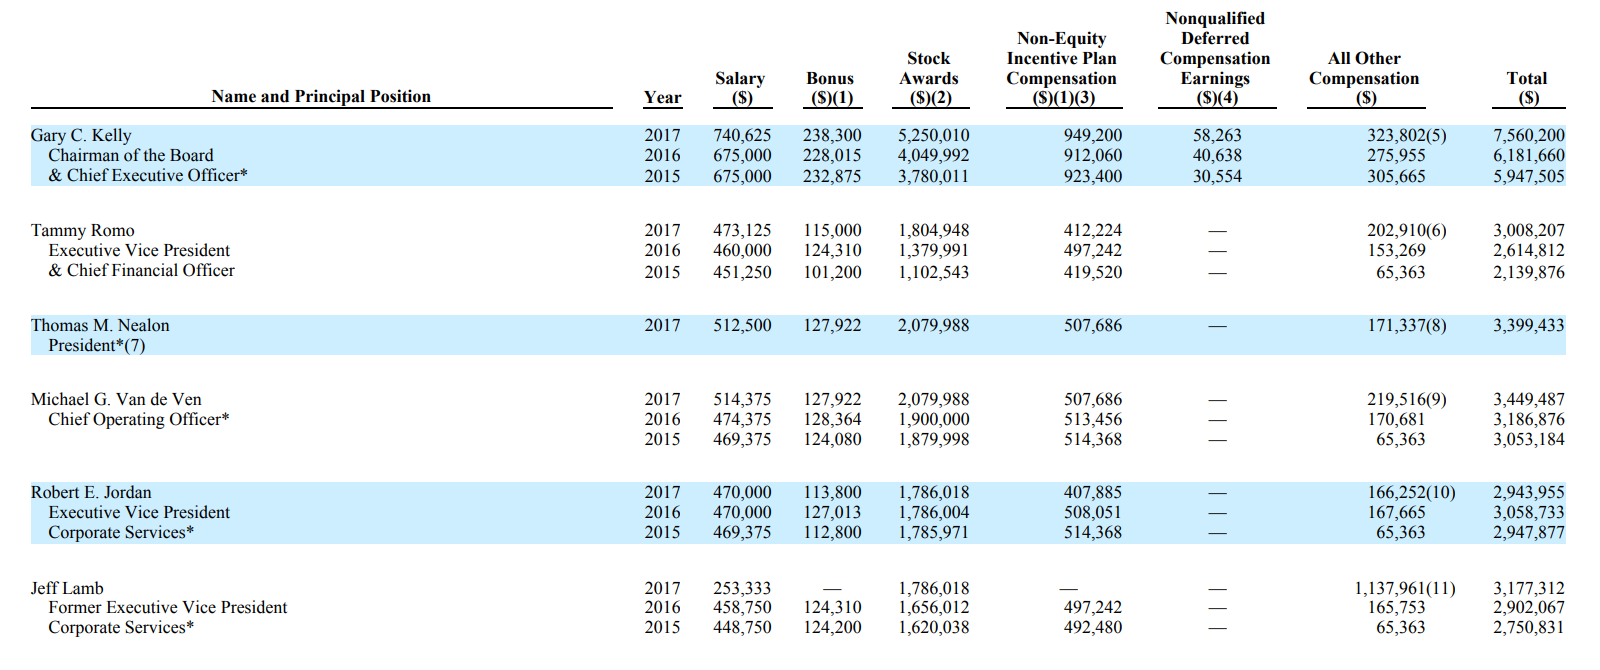Select Van de Ven's other compensation 219,516(9)
This screenshot has width=1600, height=670.
(x=1407, y=399)
